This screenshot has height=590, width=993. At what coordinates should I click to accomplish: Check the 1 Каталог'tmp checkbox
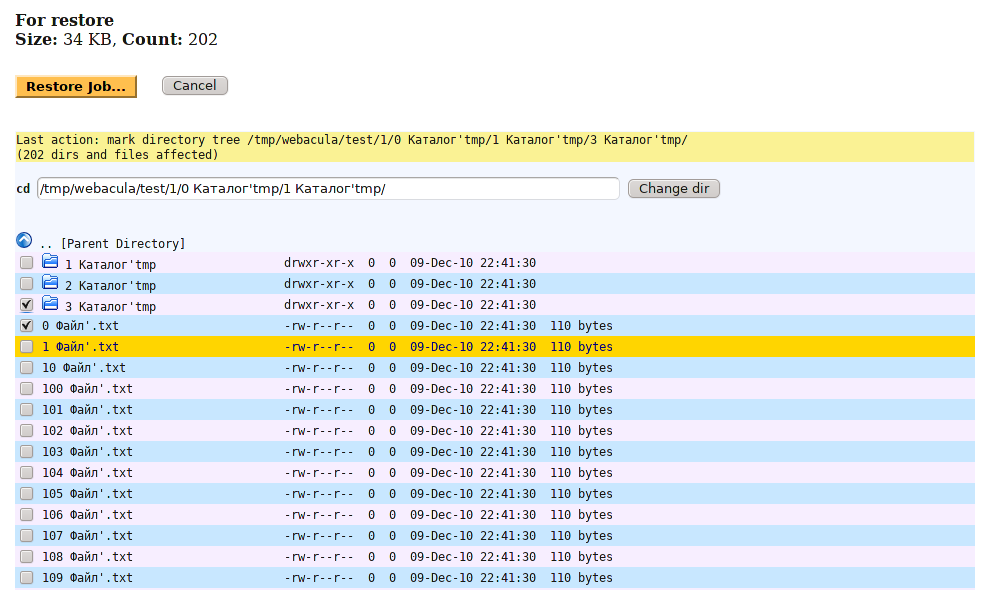pos(26,262)
